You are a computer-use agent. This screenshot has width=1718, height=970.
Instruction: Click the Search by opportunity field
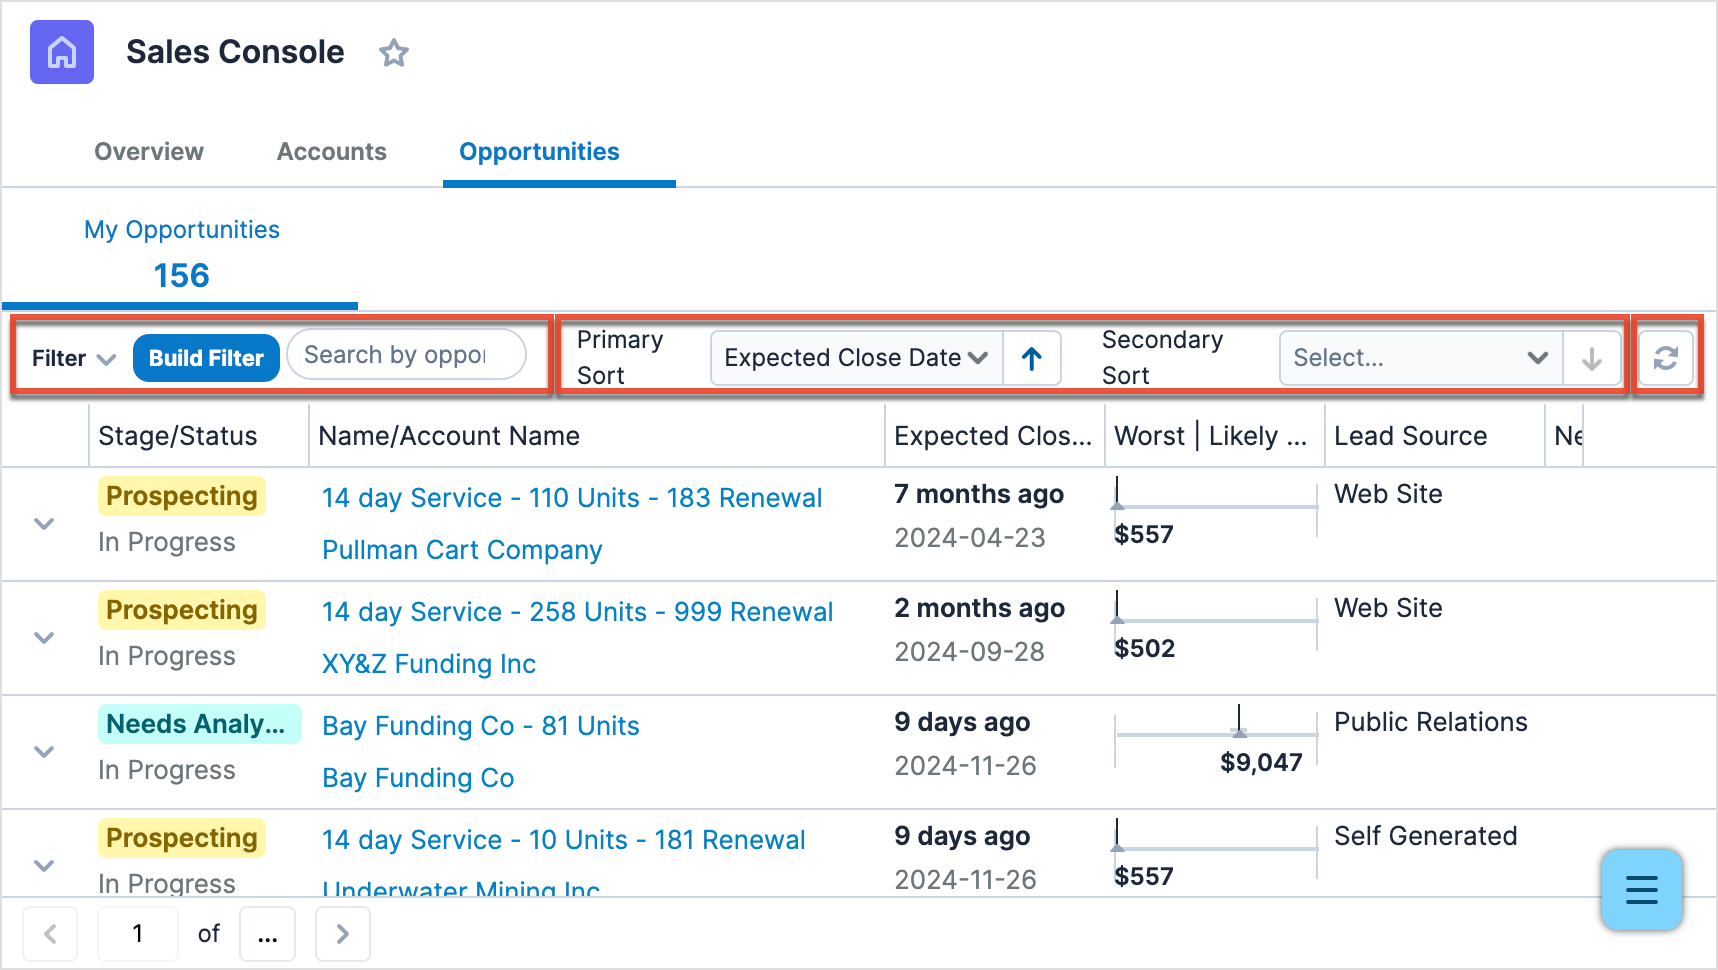406,355
